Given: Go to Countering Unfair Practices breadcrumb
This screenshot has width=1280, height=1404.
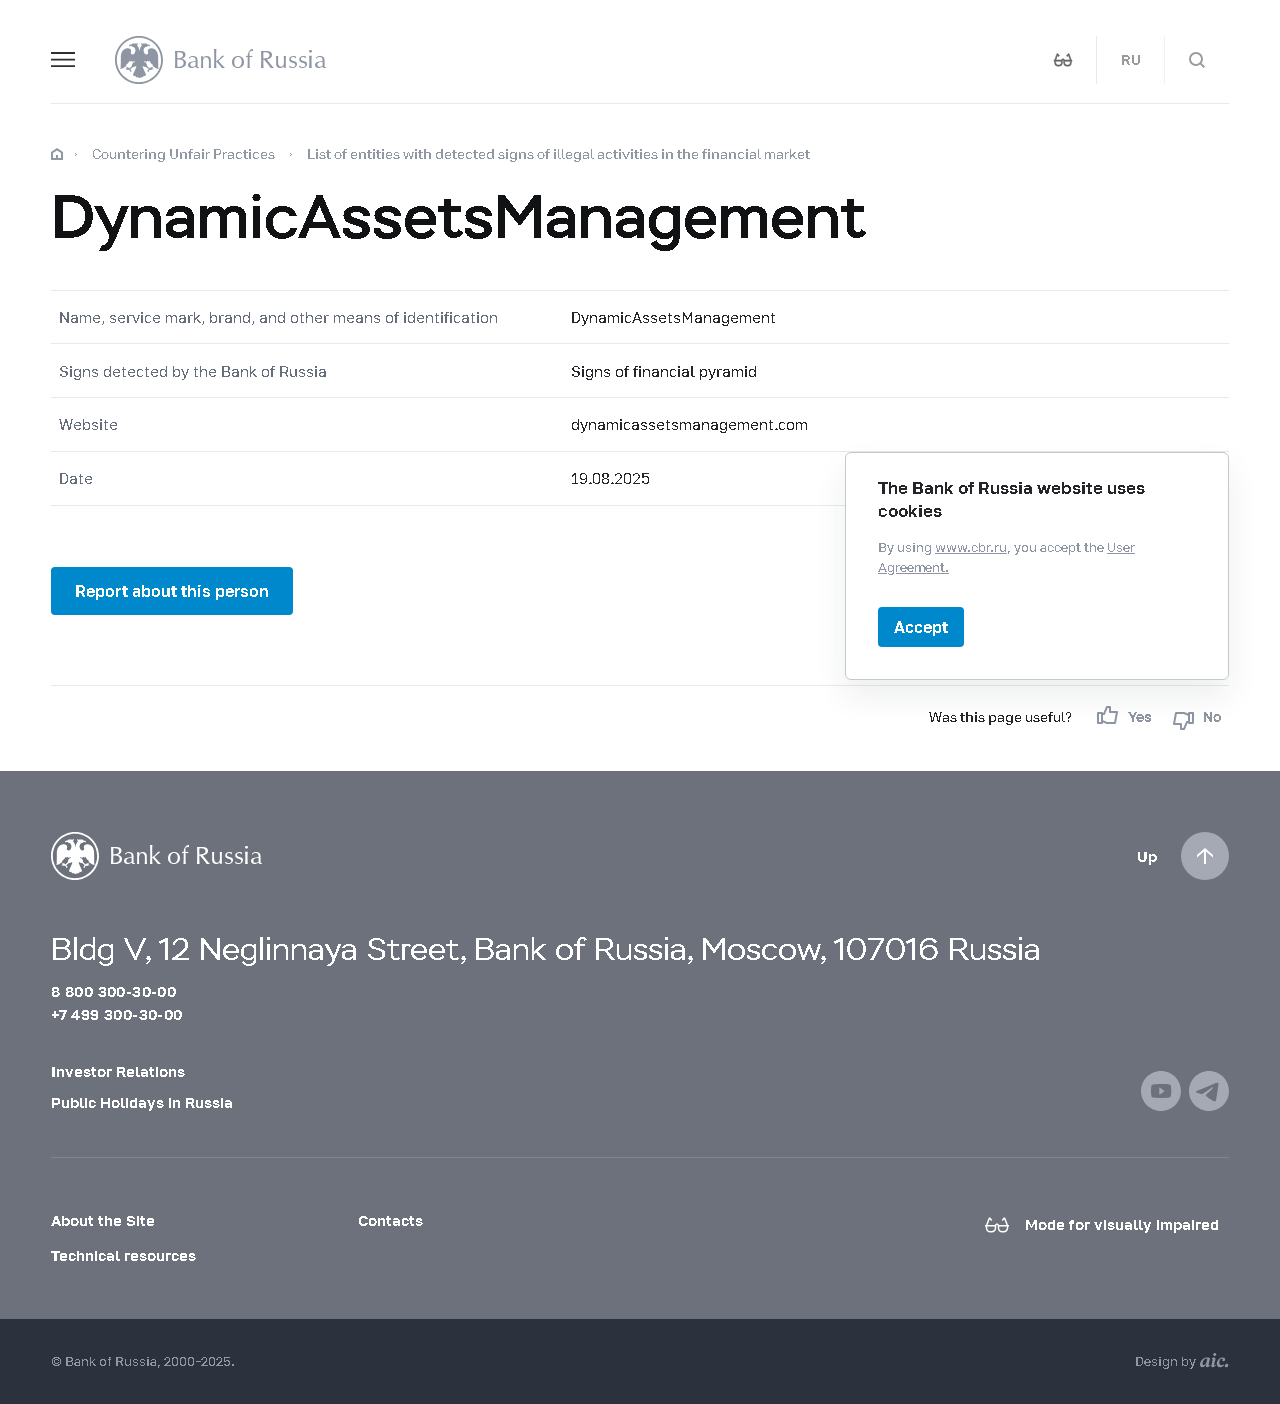Looking at the screenshot, I should click(183, 154).
